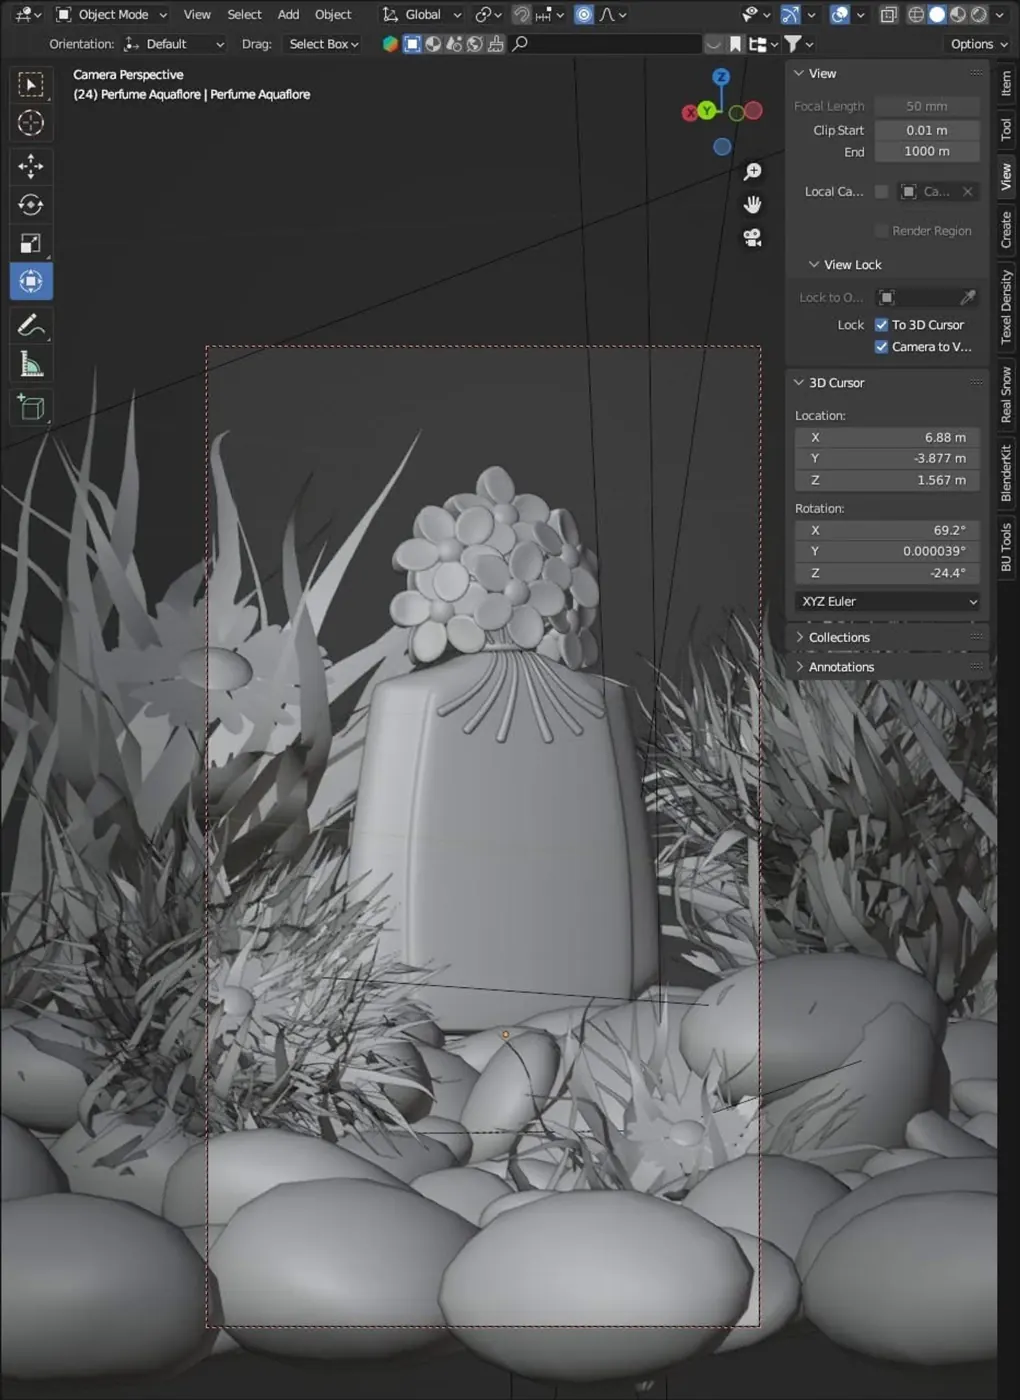This screenshot has height=1400, width=1020.
Task: Toggle viewport overlays
Action: coord(840,15)
